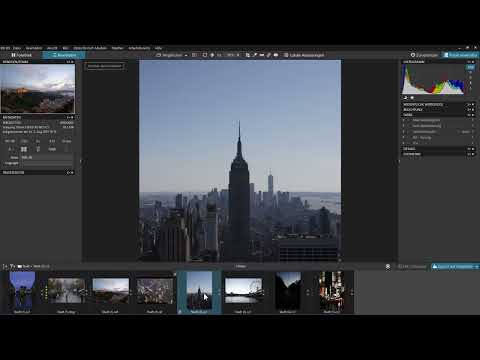Image resolution: width=480 pixels, height=360 pixels.
Task: Switch to the blue Bearbeiten tab
Action: click(64, 55)
